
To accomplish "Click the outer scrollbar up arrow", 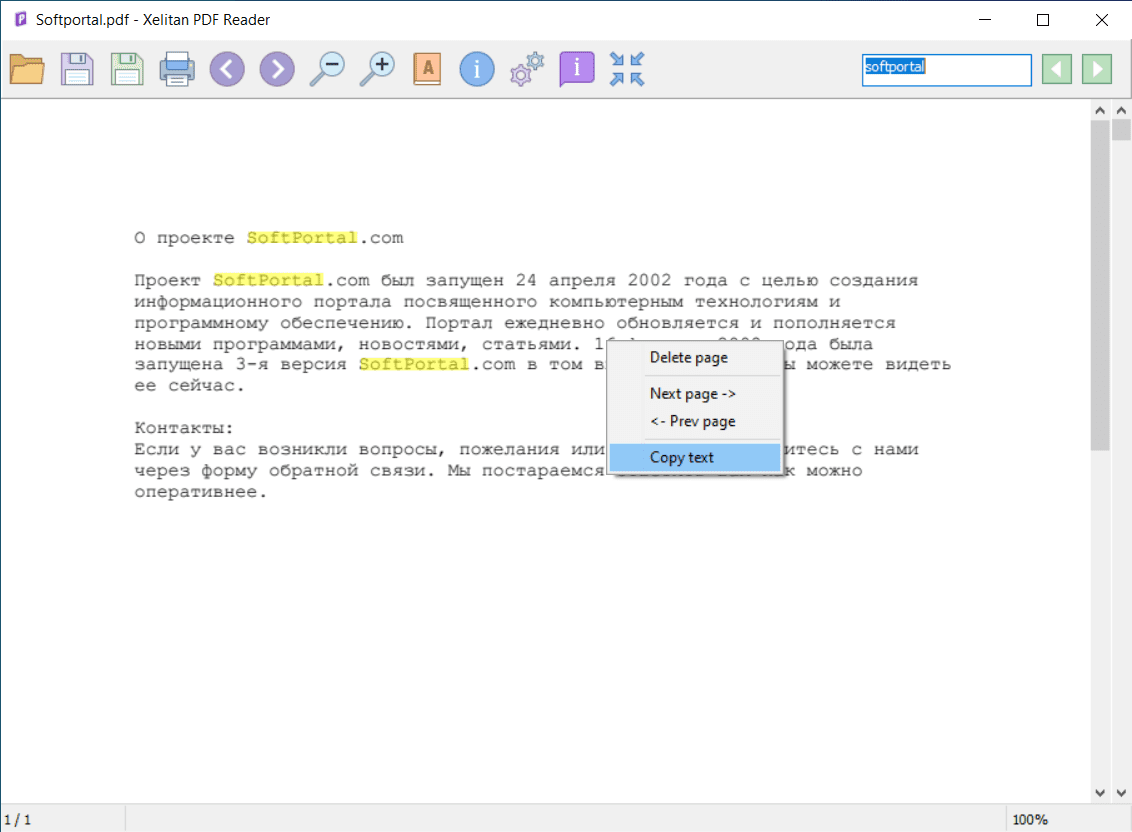I will pos(1121,110).
